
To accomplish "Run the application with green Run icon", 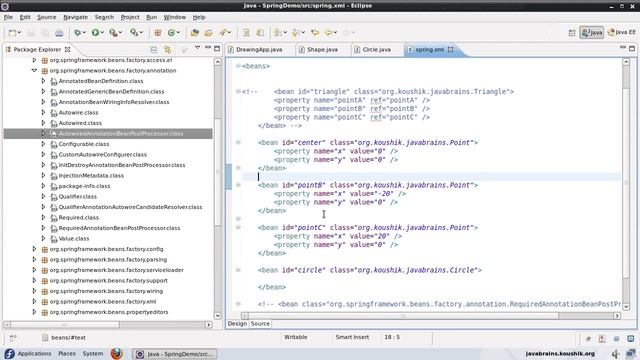I will pos(95,33).
